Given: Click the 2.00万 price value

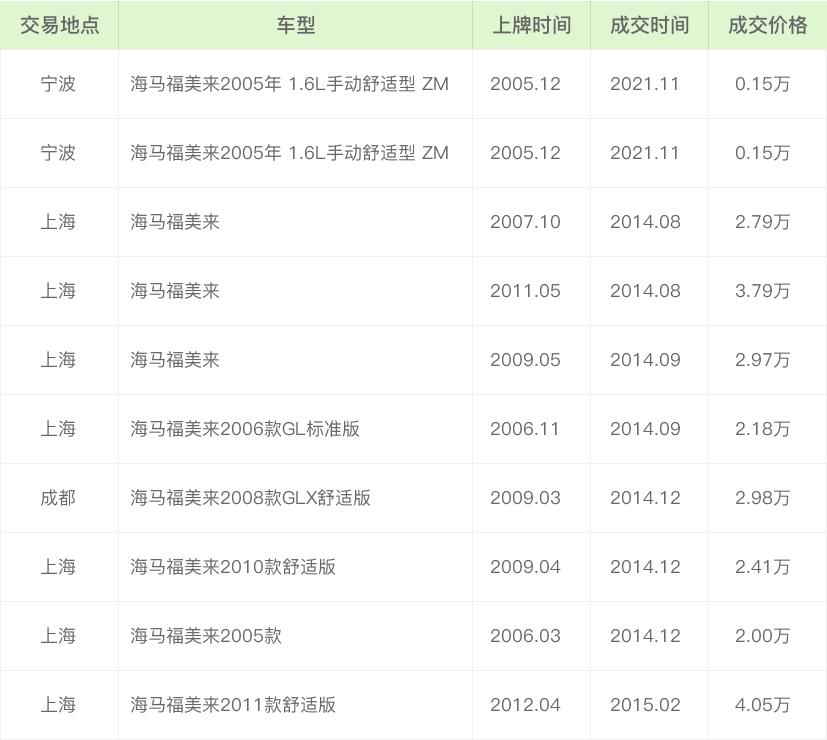Looking at the screenshot, I should [762, 636].
